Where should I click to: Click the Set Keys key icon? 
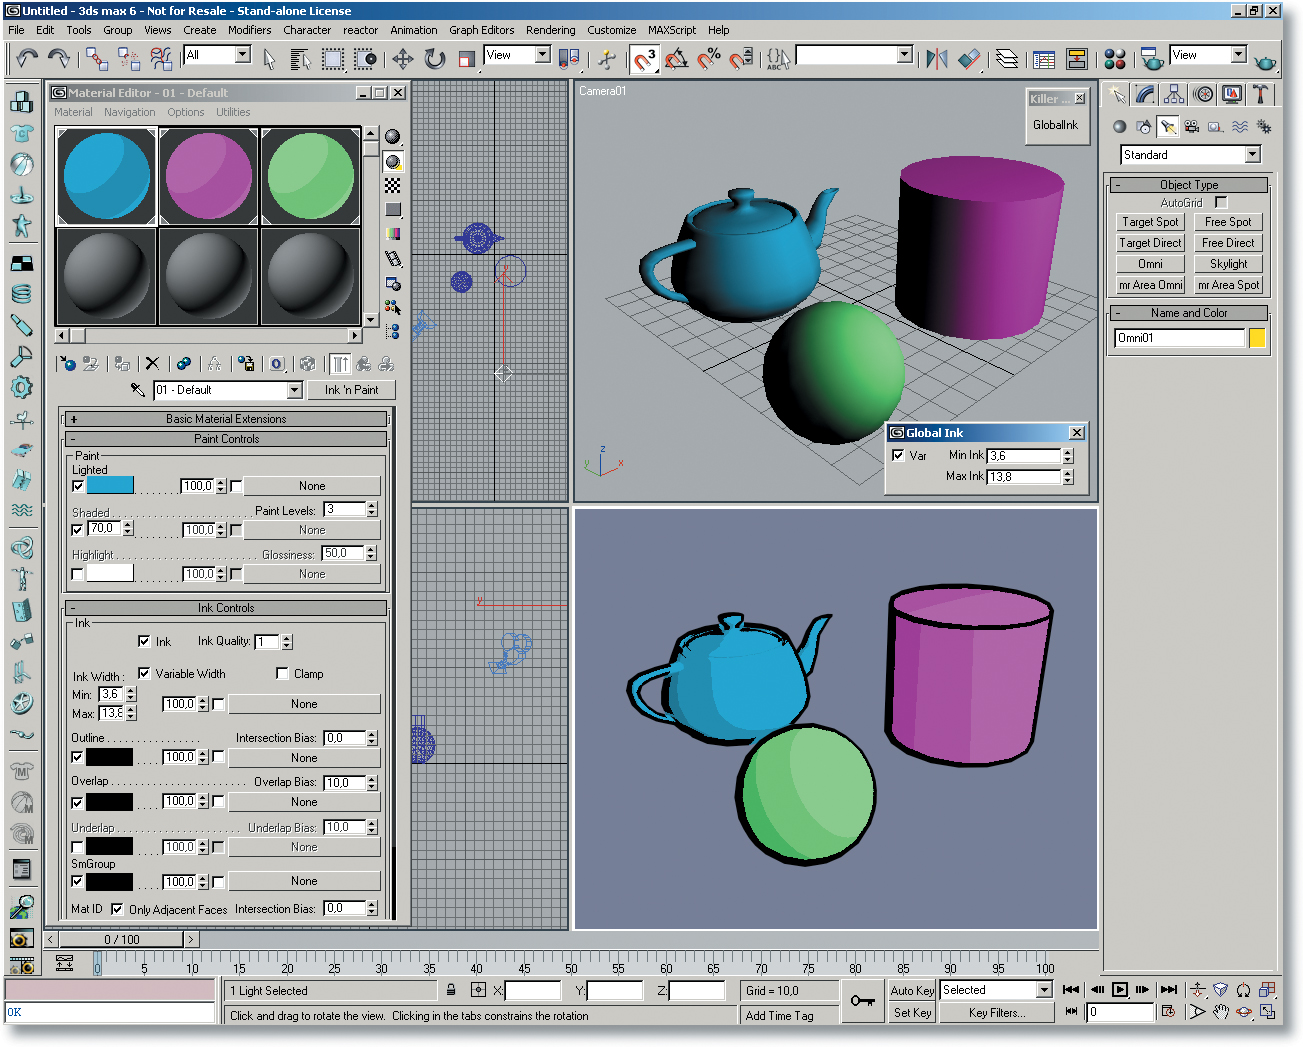tap(863, 1001)
